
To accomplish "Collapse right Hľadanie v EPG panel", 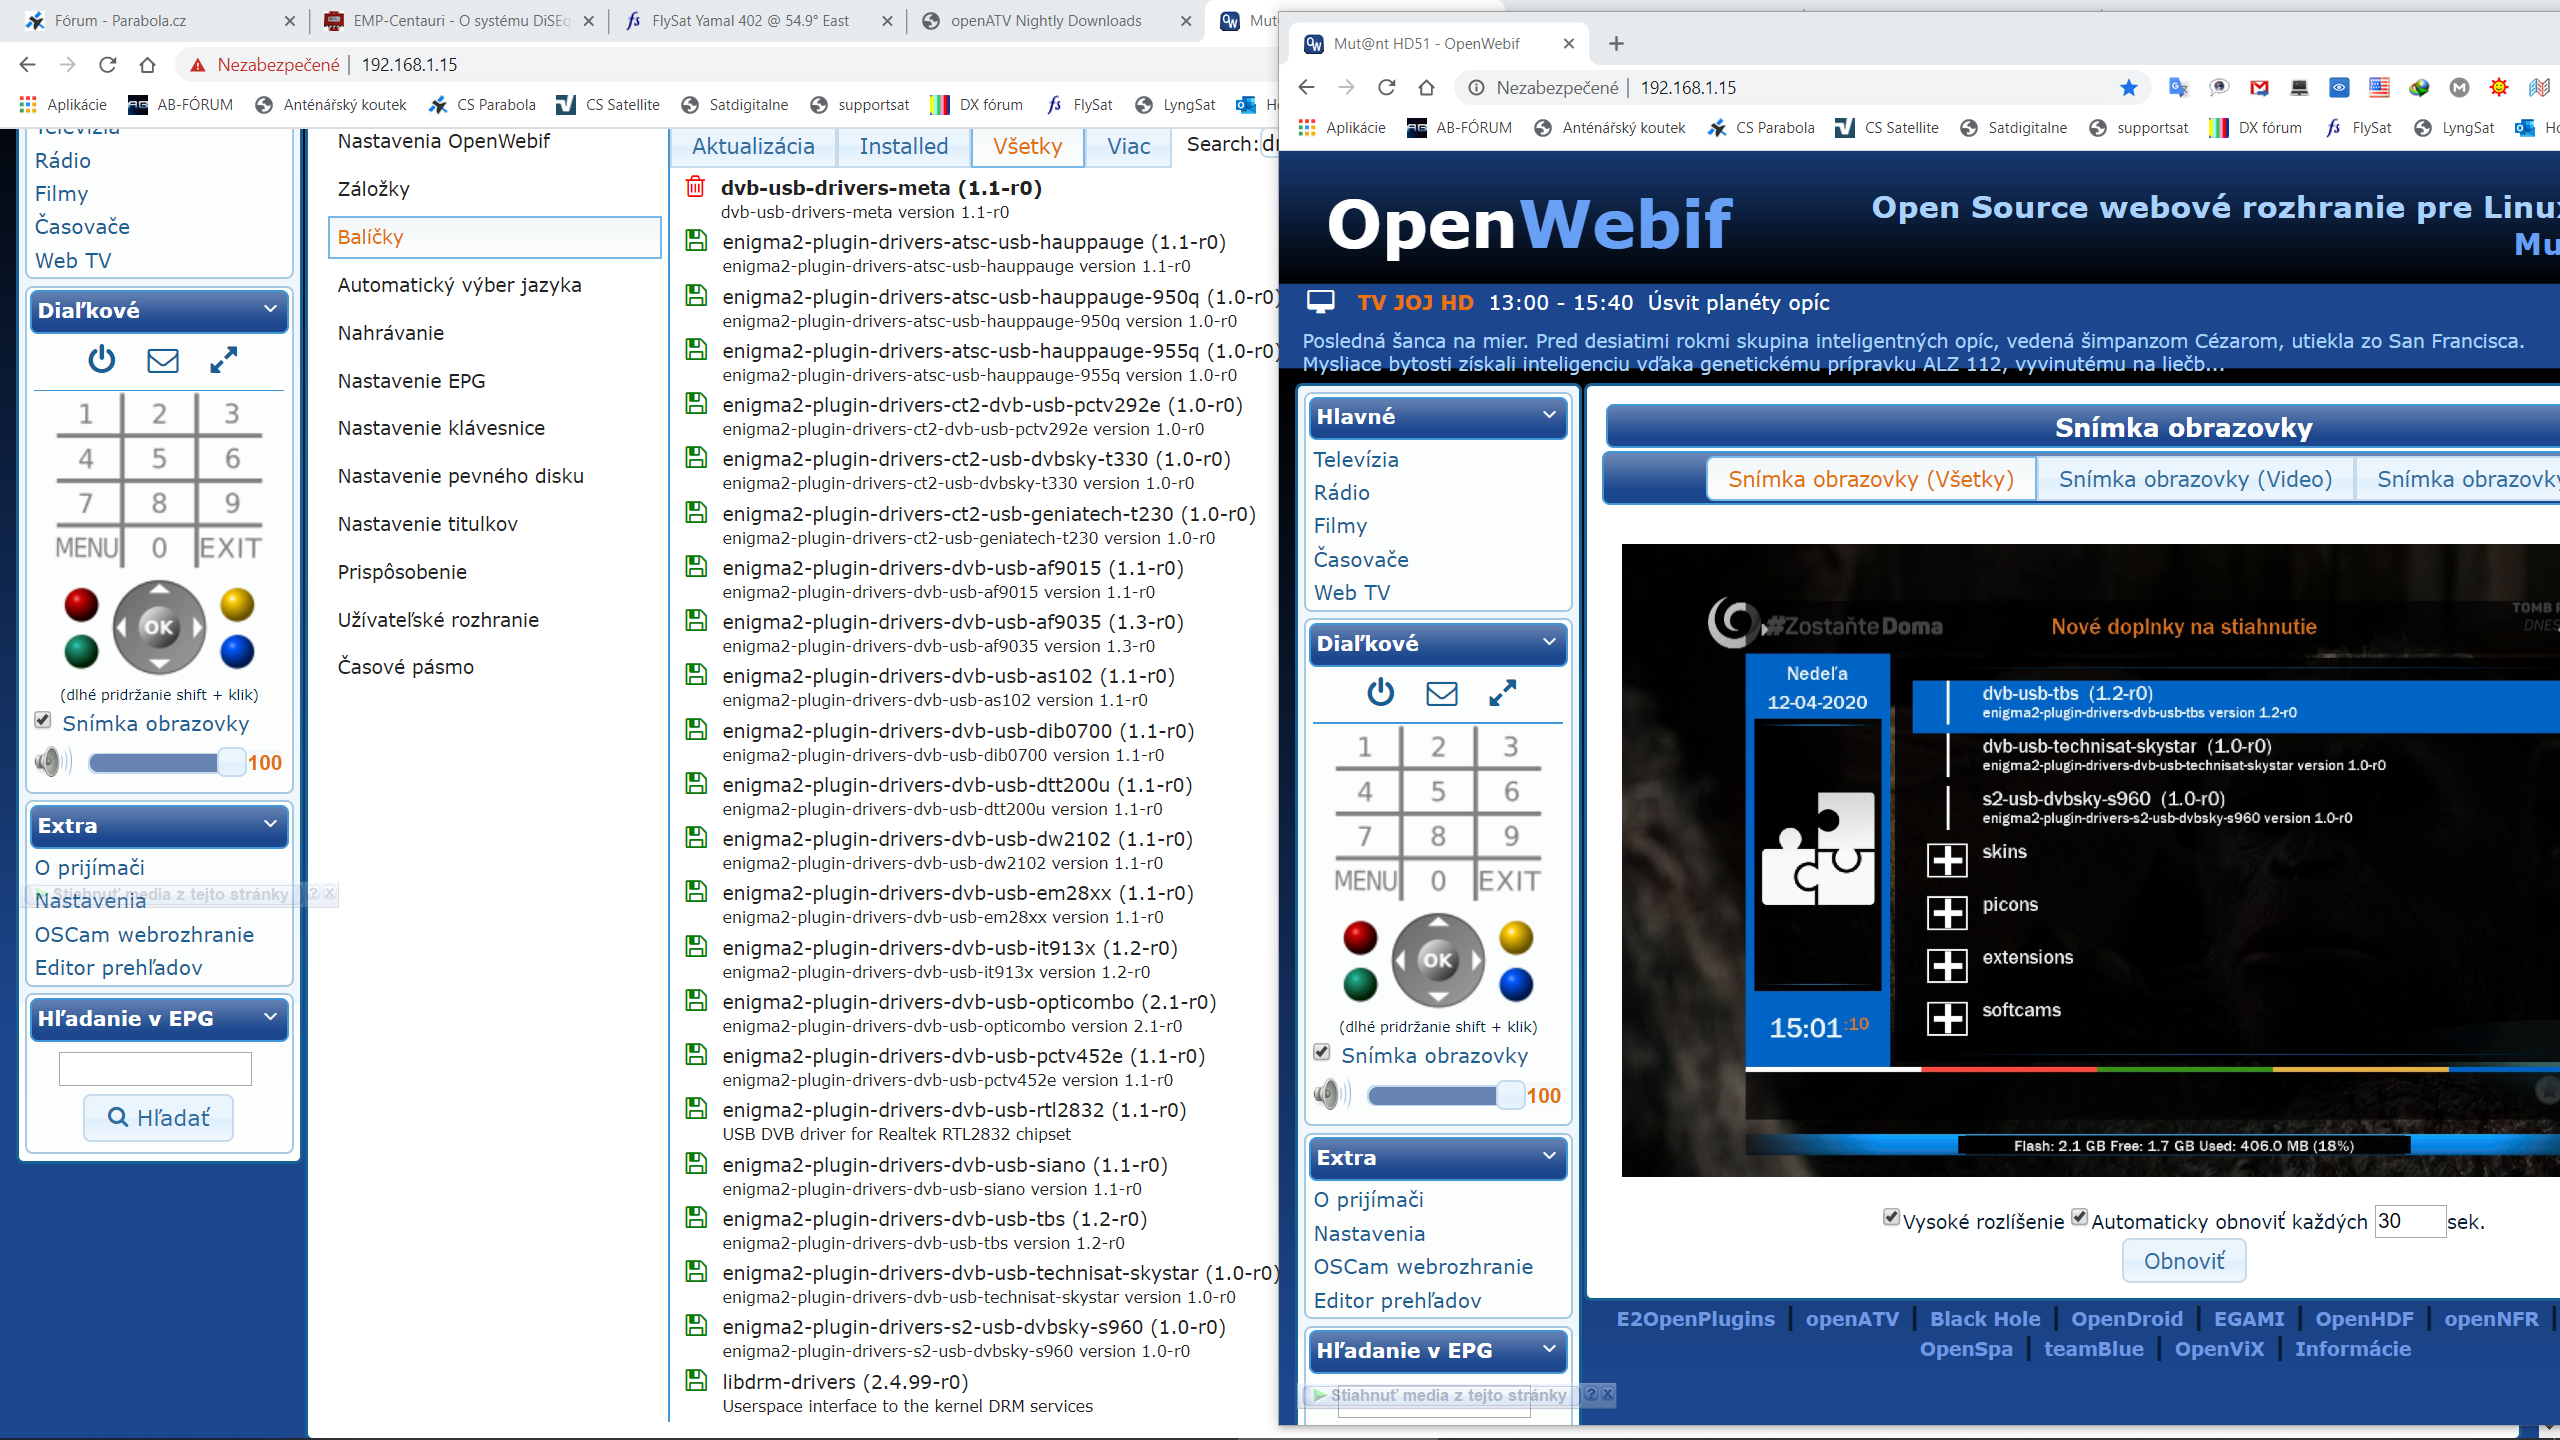I will point(1437,1350).
